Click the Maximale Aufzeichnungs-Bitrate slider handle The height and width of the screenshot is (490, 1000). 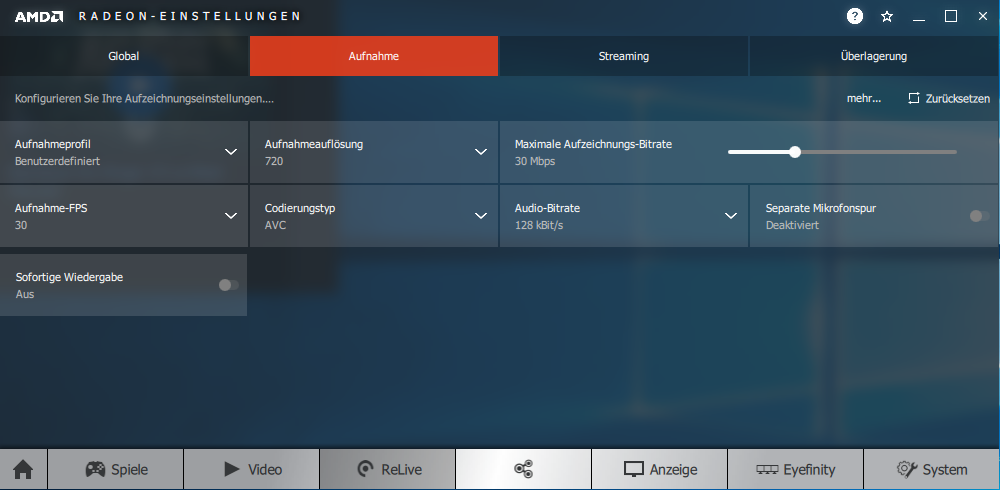(795, 152)
